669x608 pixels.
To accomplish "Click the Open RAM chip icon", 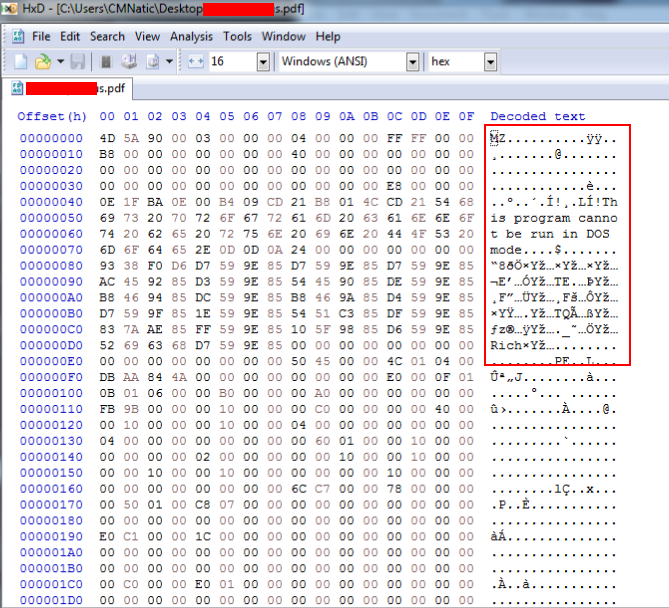I will pos(105,62).
